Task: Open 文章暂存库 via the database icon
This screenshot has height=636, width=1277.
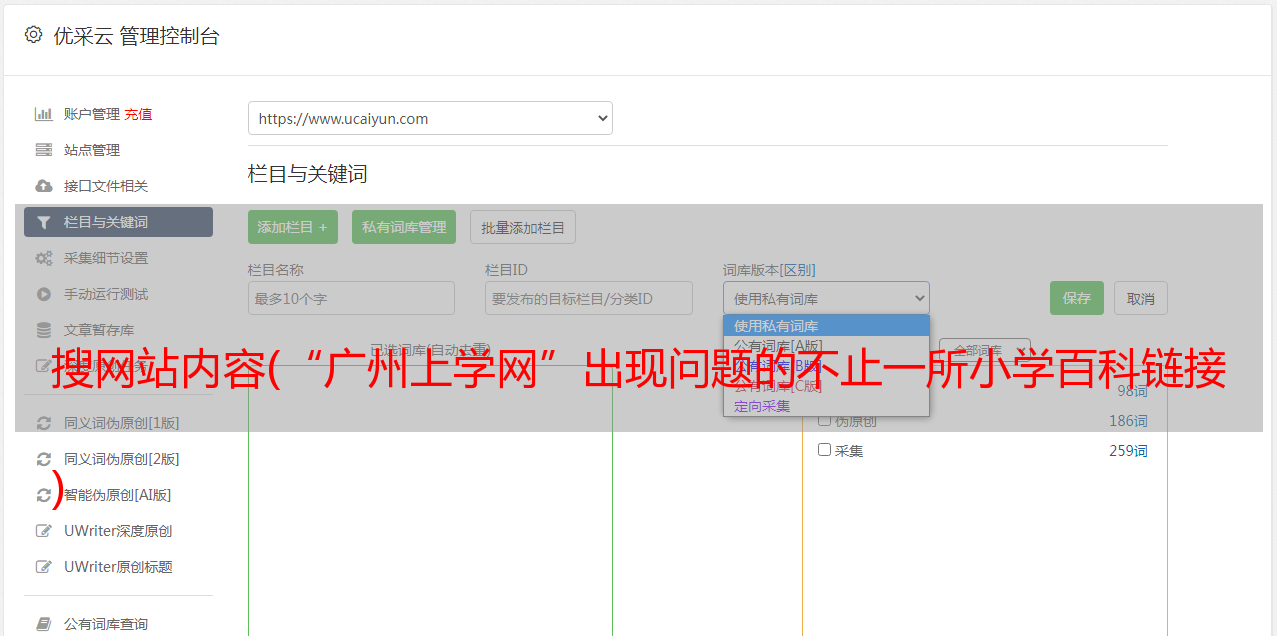Action: 43,330
